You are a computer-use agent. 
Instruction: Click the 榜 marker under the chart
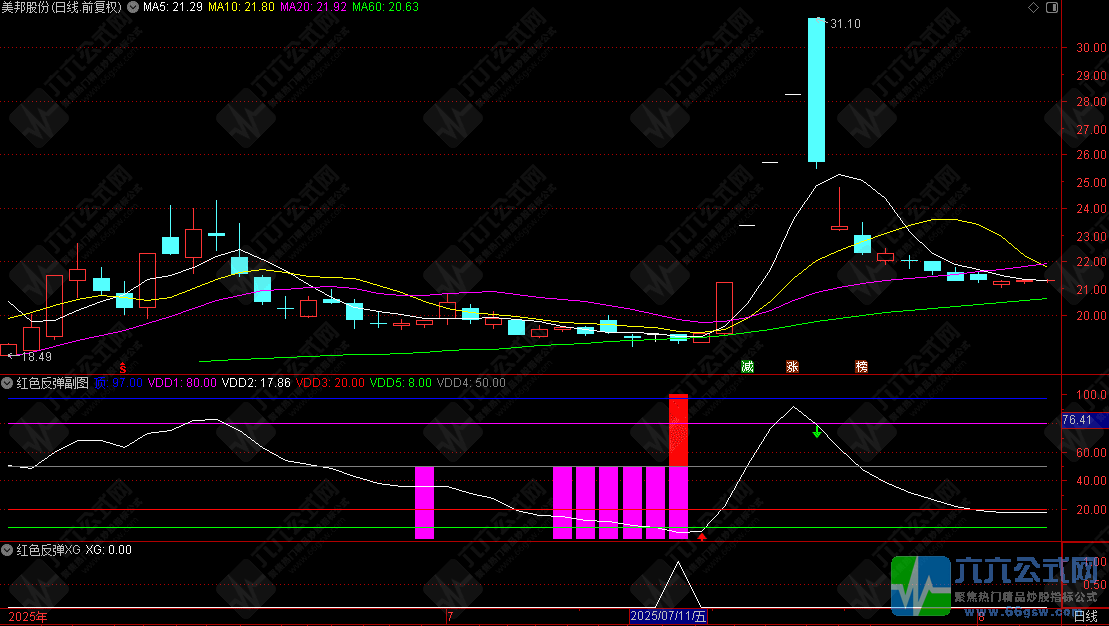click(x=861, y=366)
